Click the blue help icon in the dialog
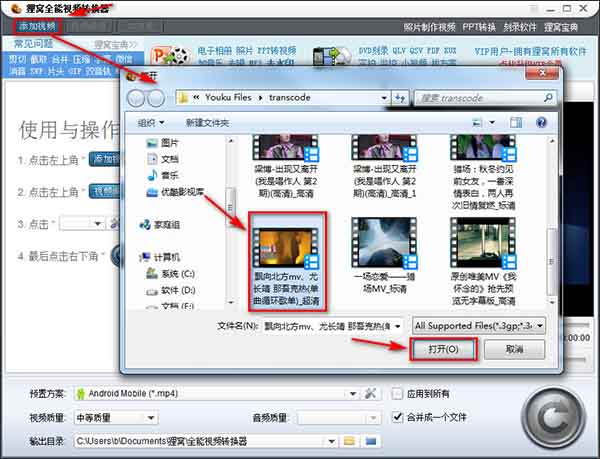The image size is (600, 459). pos(541,122)
